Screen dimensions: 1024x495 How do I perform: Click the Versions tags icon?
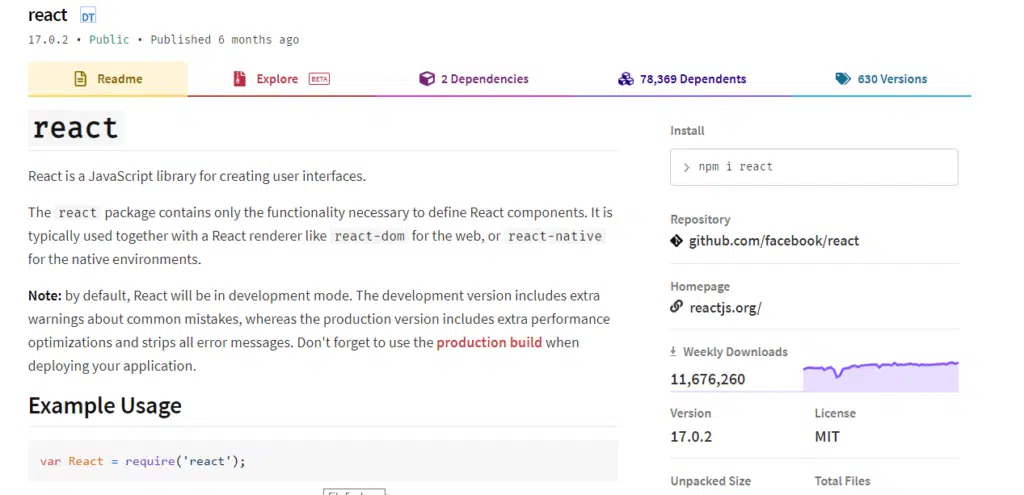(843, 79)
